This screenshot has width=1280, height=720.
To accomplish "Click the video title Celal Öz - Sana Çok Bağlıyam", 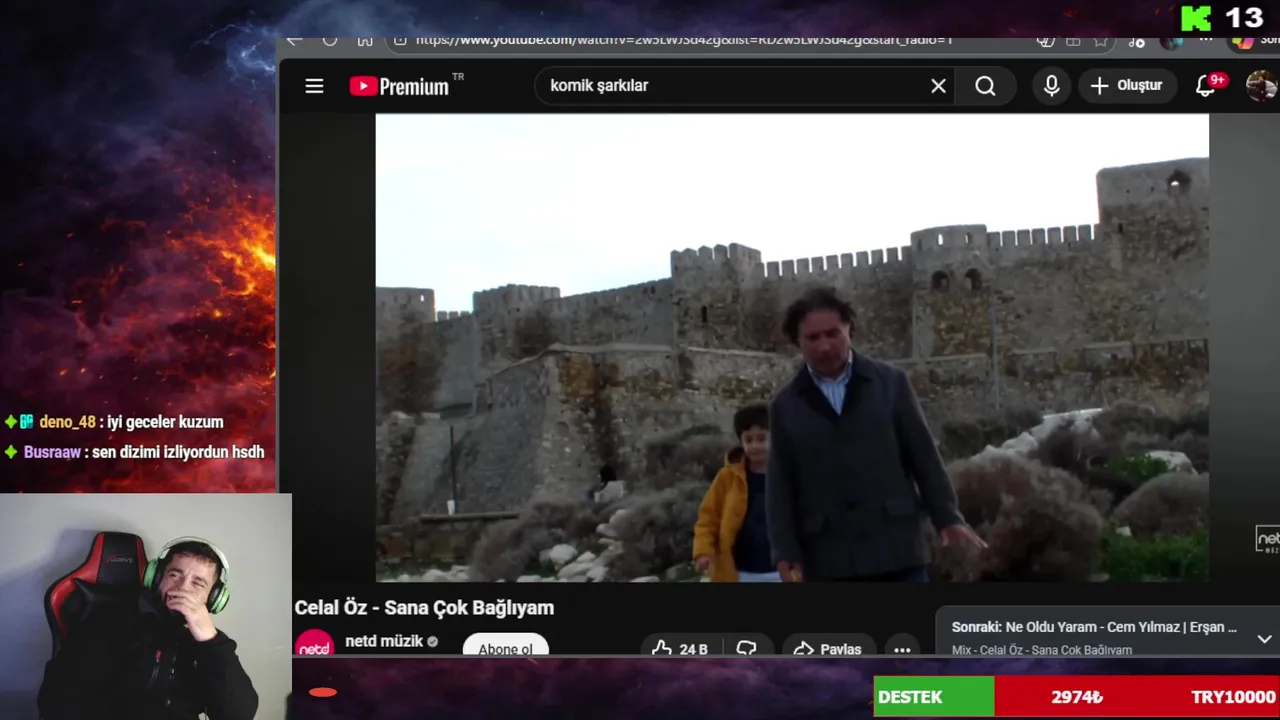I will pos(424,607).
